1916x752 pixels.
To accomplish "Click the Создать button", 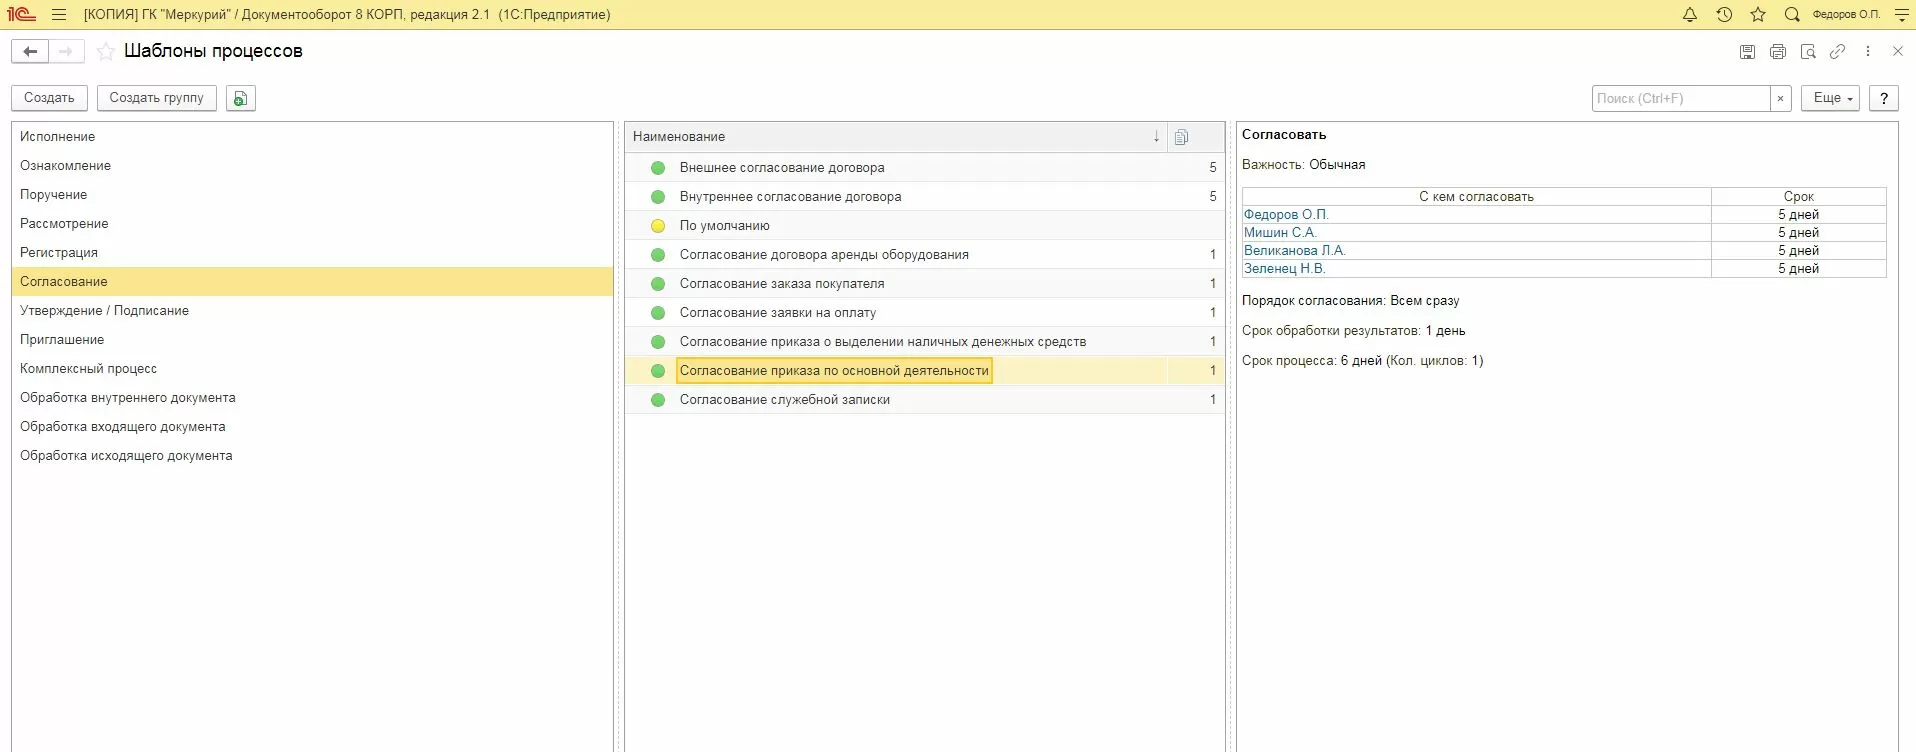I will (x=49, y=98).
